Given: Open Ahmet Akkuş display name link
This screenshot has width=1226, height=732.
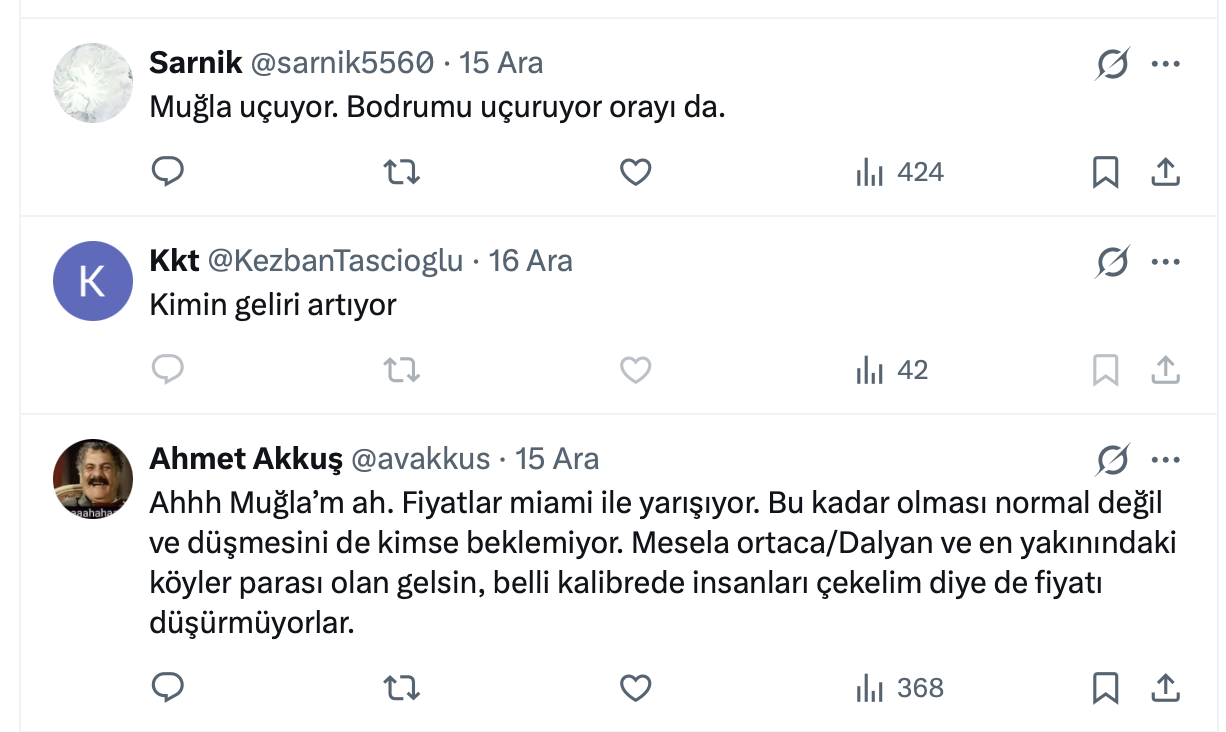Looking at the screenshot, I should coord(245,459).
